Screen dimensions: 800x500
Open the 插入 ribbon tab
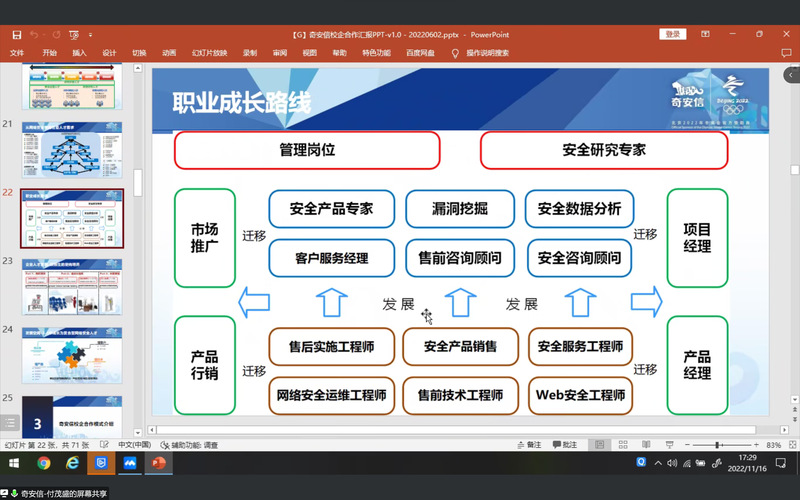point(79,53)
